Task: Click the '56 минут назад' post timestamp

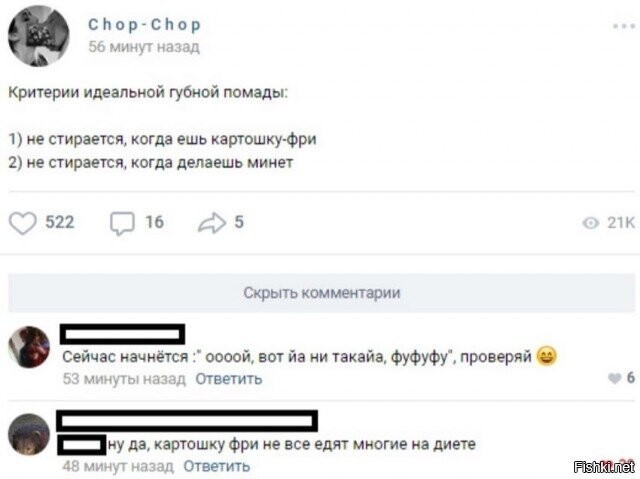Action: (x=144, y=47)
